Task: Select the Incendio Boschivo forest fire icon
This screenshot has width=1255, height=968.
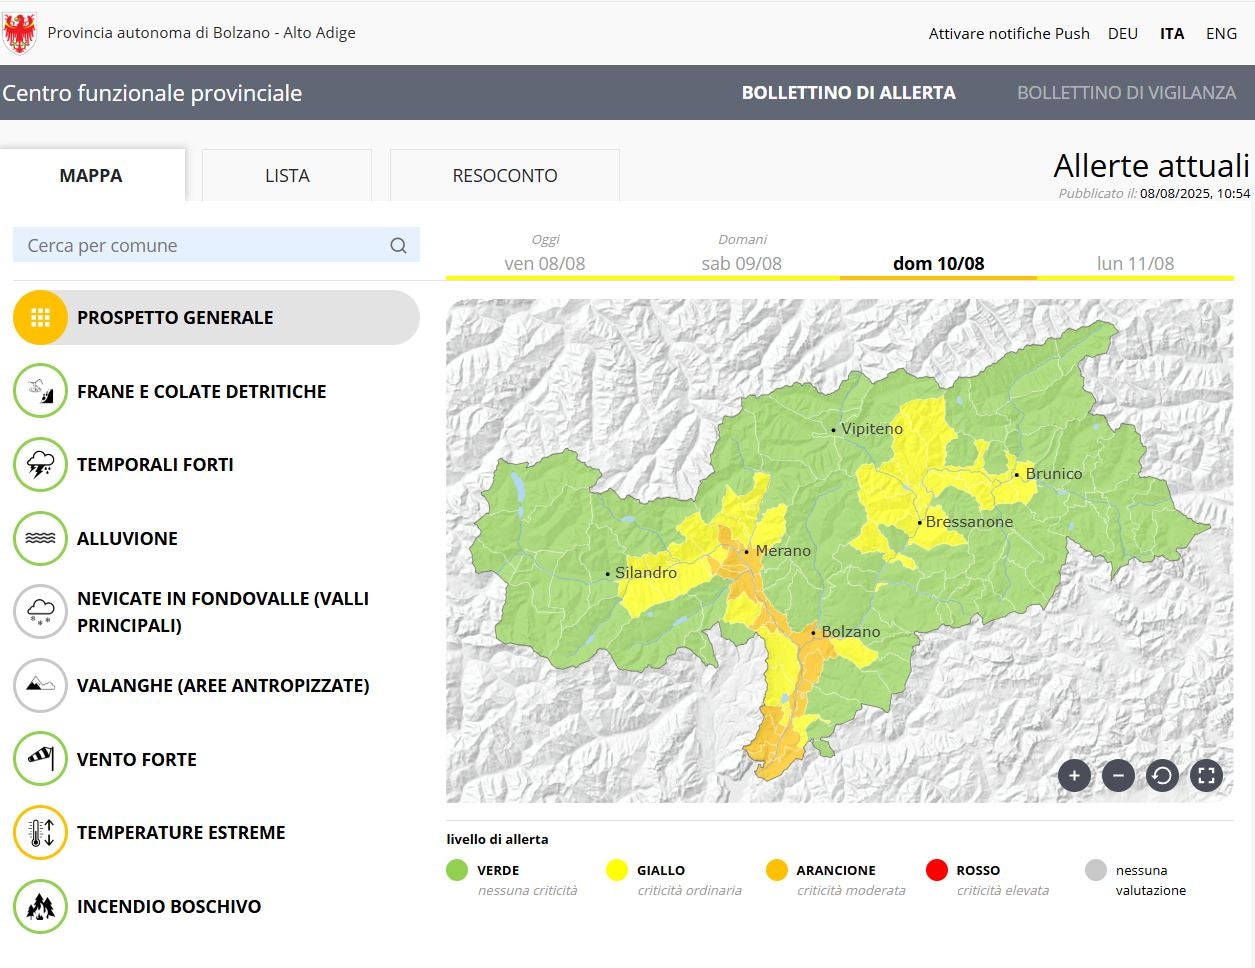Action: [40, 906]
